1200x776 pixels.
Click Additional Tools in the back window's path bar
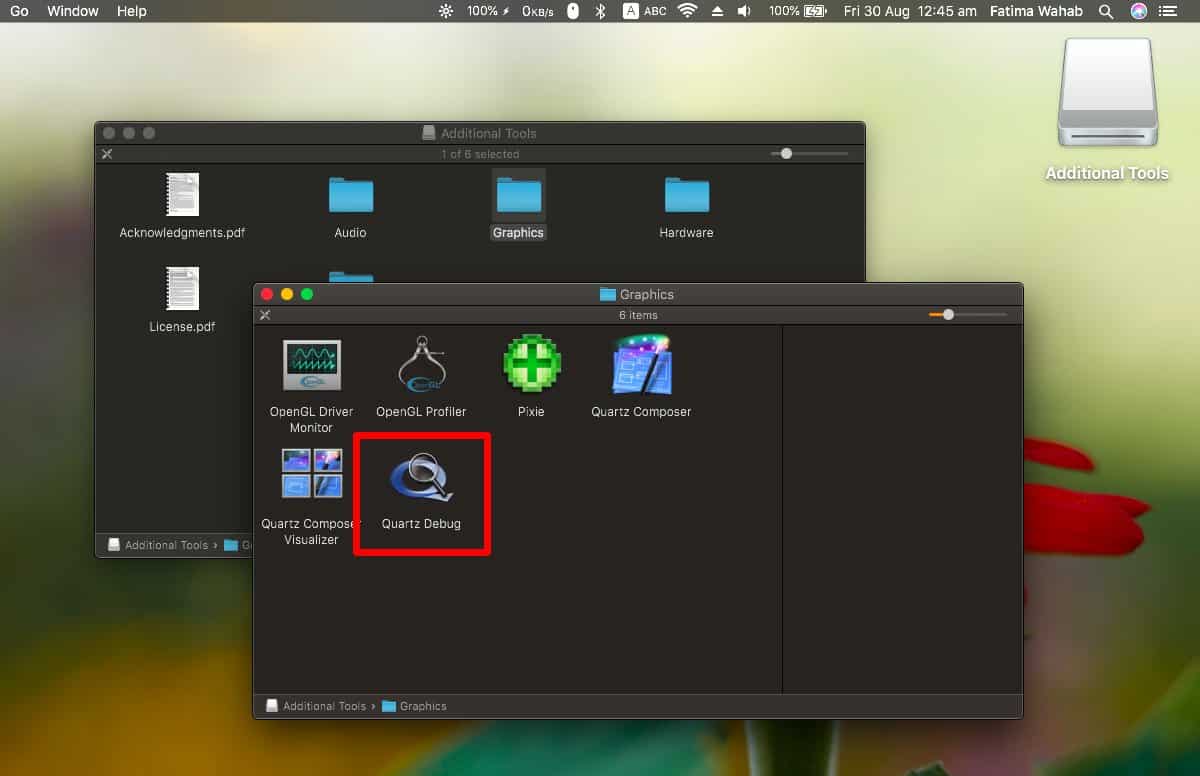158,545
